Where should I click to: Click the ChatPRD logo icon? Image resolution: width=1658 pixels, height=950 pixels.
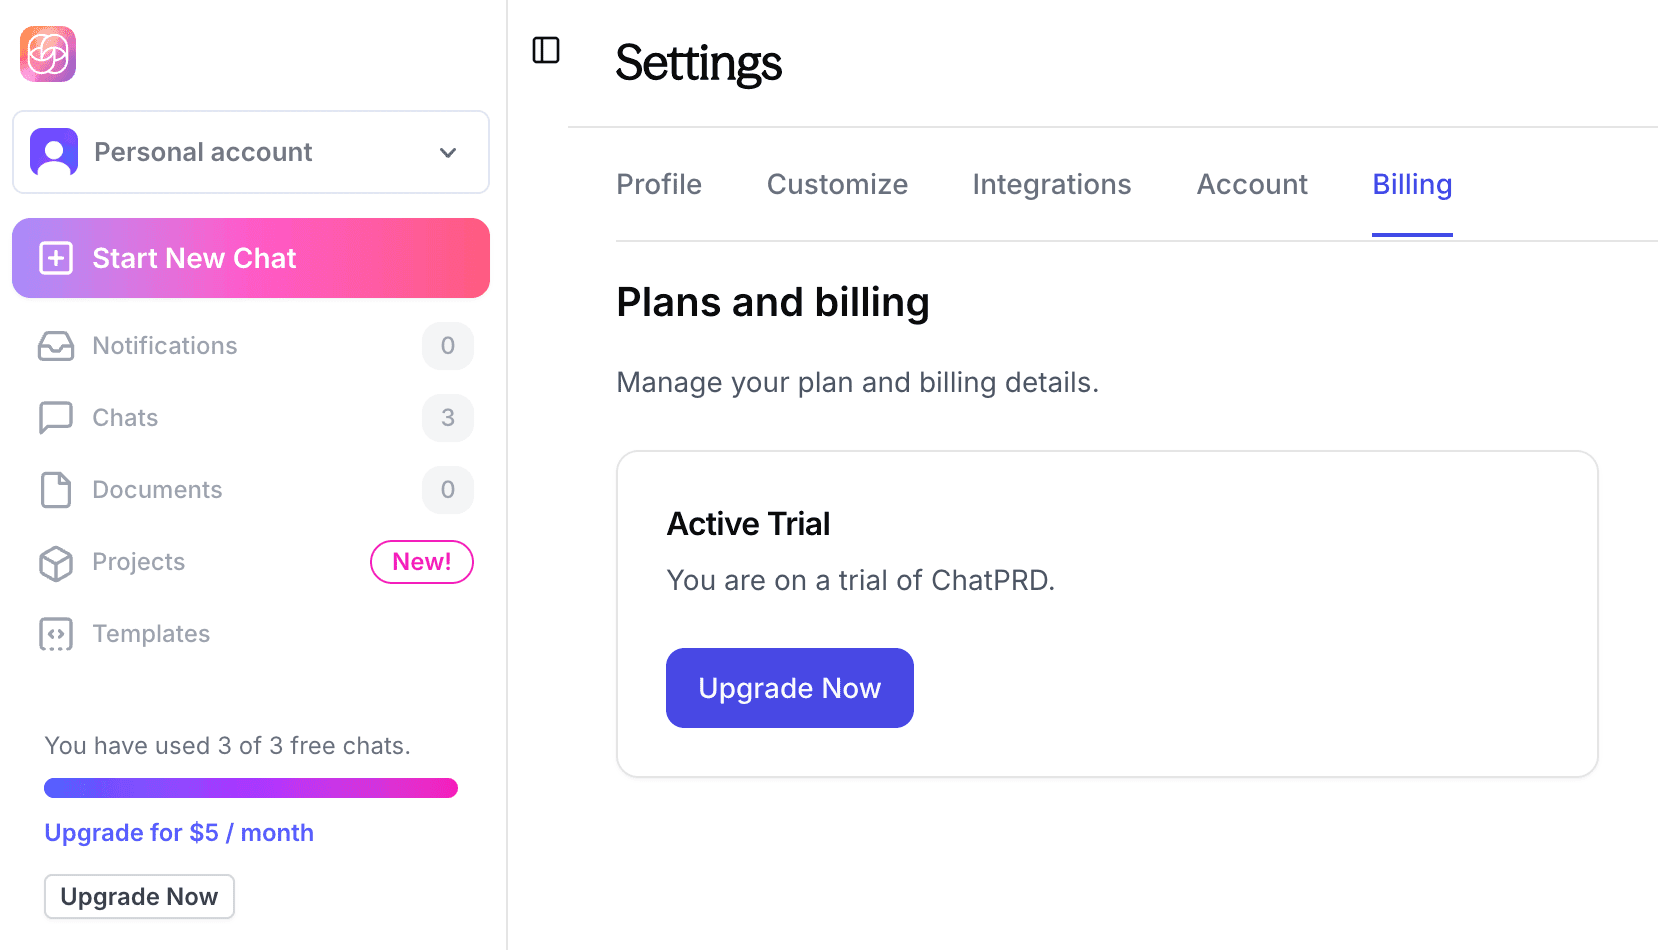(x=47, y=54)
